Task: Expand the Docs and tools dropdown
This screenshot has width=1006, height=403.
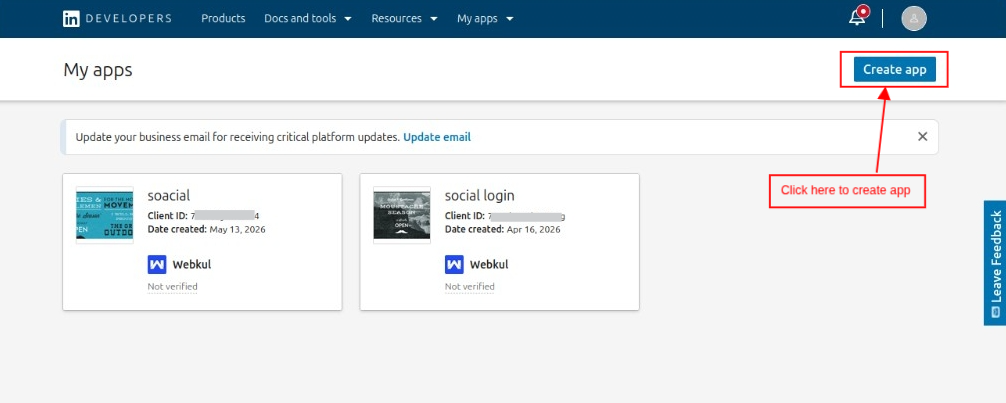Action: pos(308,19)
